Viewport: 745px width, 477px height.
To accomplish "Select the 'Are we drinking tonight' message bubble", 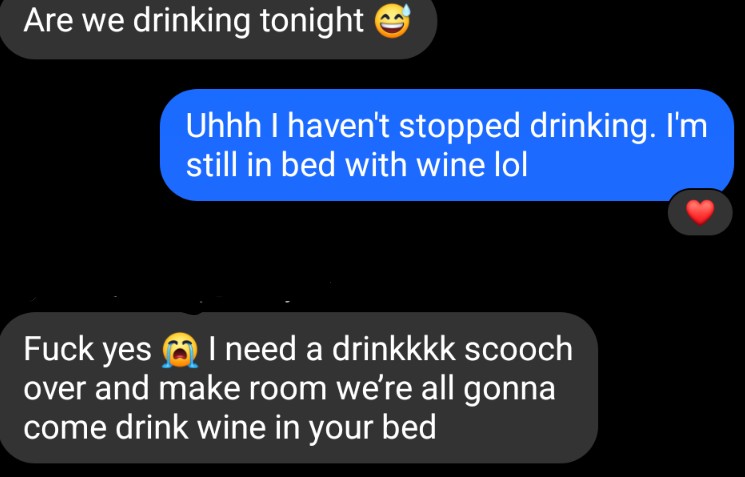I will click(x=218, y=26).
